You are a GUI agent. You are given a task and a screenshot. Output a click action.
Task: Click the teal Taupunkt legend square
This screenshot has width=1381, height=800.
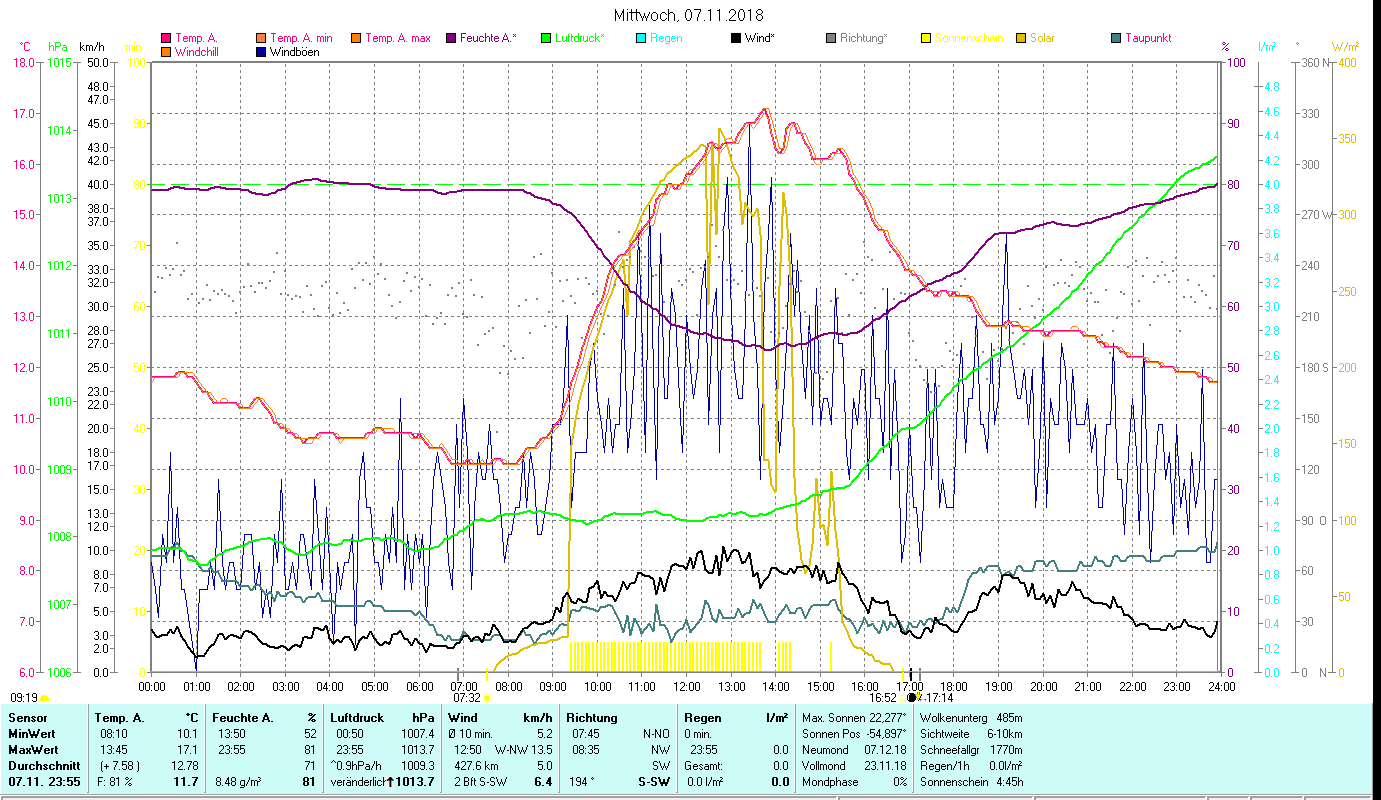pyautogui.click(x=1116, y=39)
